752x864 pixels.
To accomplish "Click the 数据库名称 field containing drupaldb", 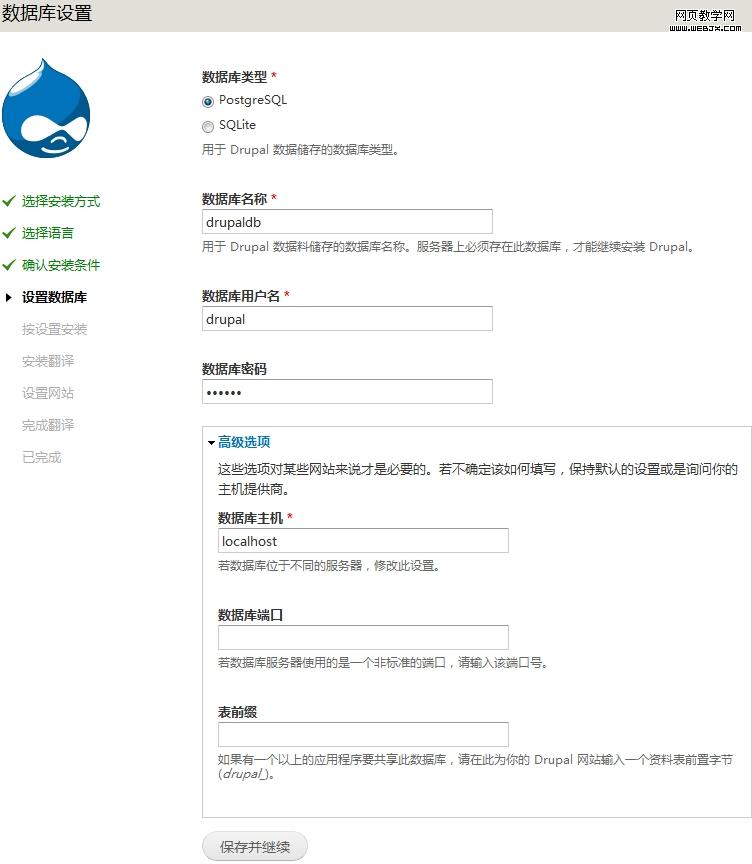I will tap(347, 222).
